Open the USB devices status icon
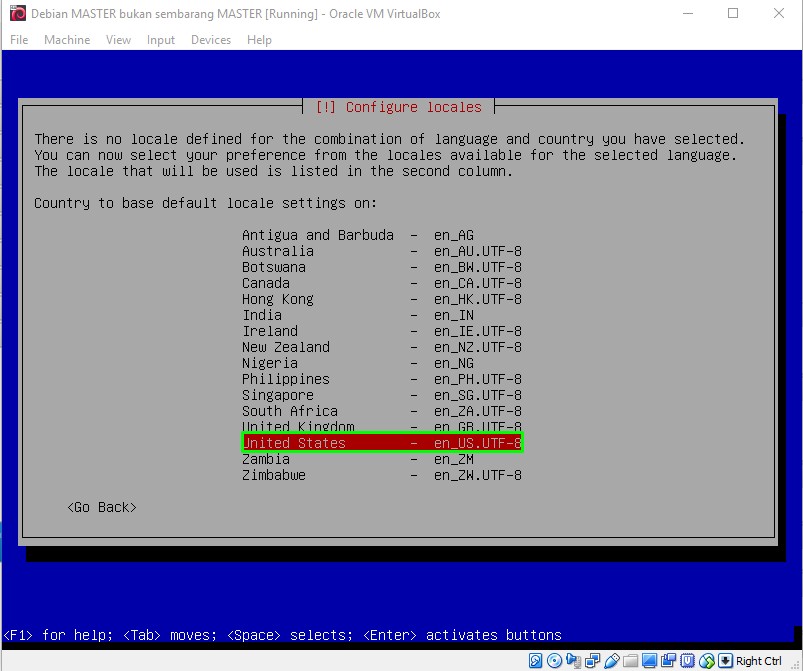 (x=611, y=661)
